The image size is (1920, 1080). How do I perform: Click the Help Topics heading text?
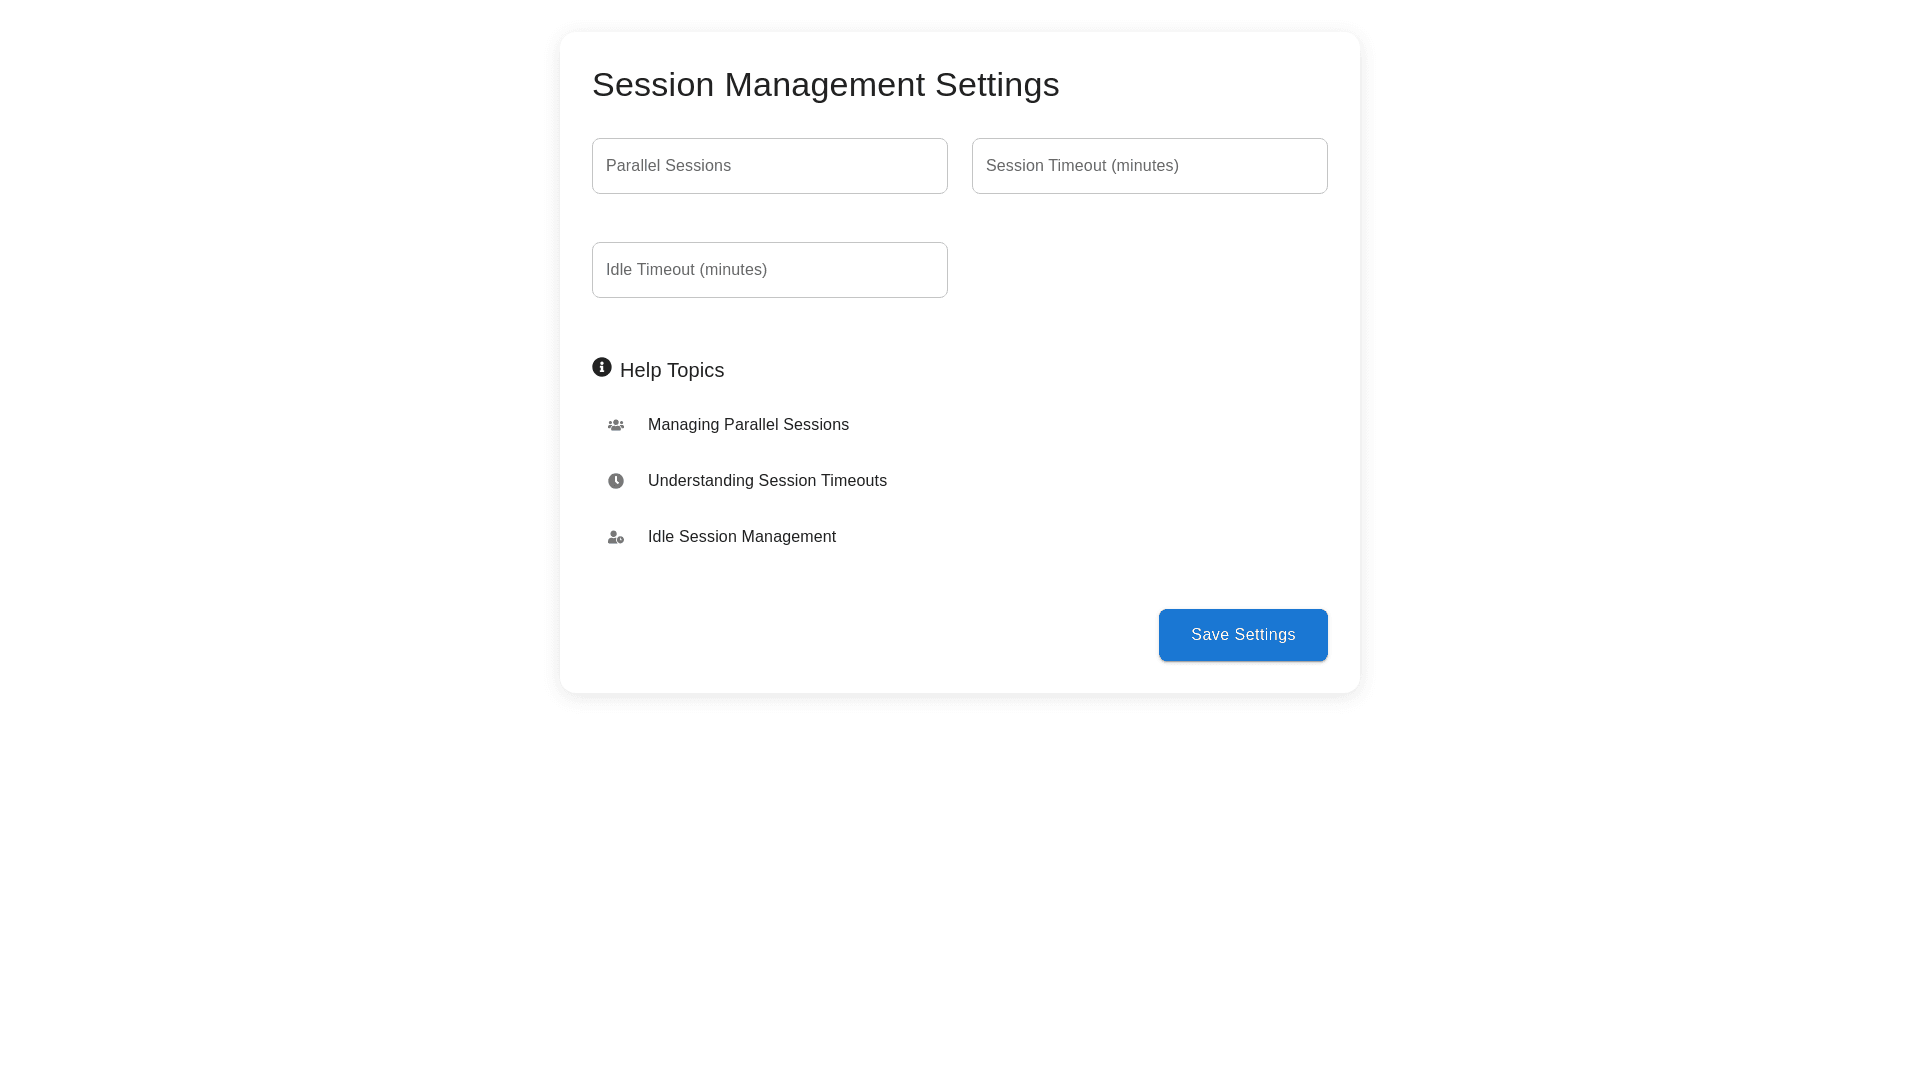[671, 370]
